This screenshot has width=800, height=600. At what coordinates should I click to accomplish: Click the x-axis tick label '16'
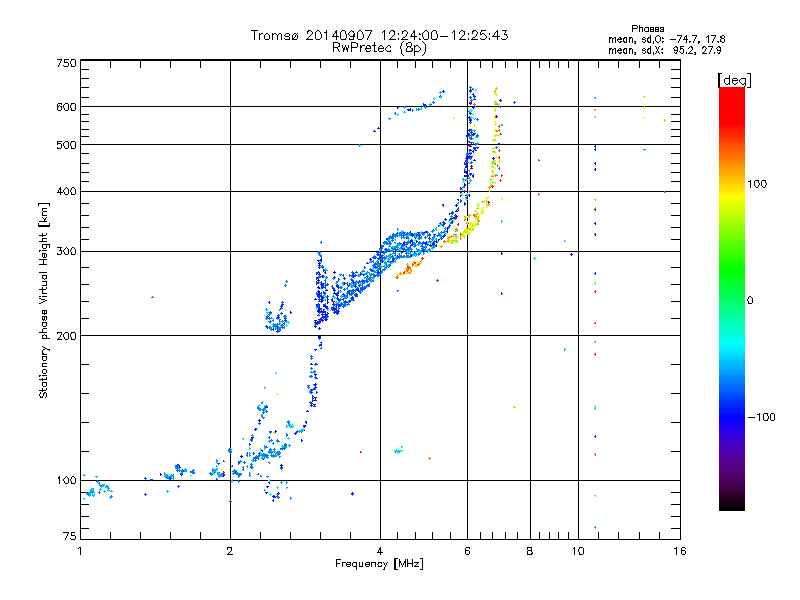[680, 551]
